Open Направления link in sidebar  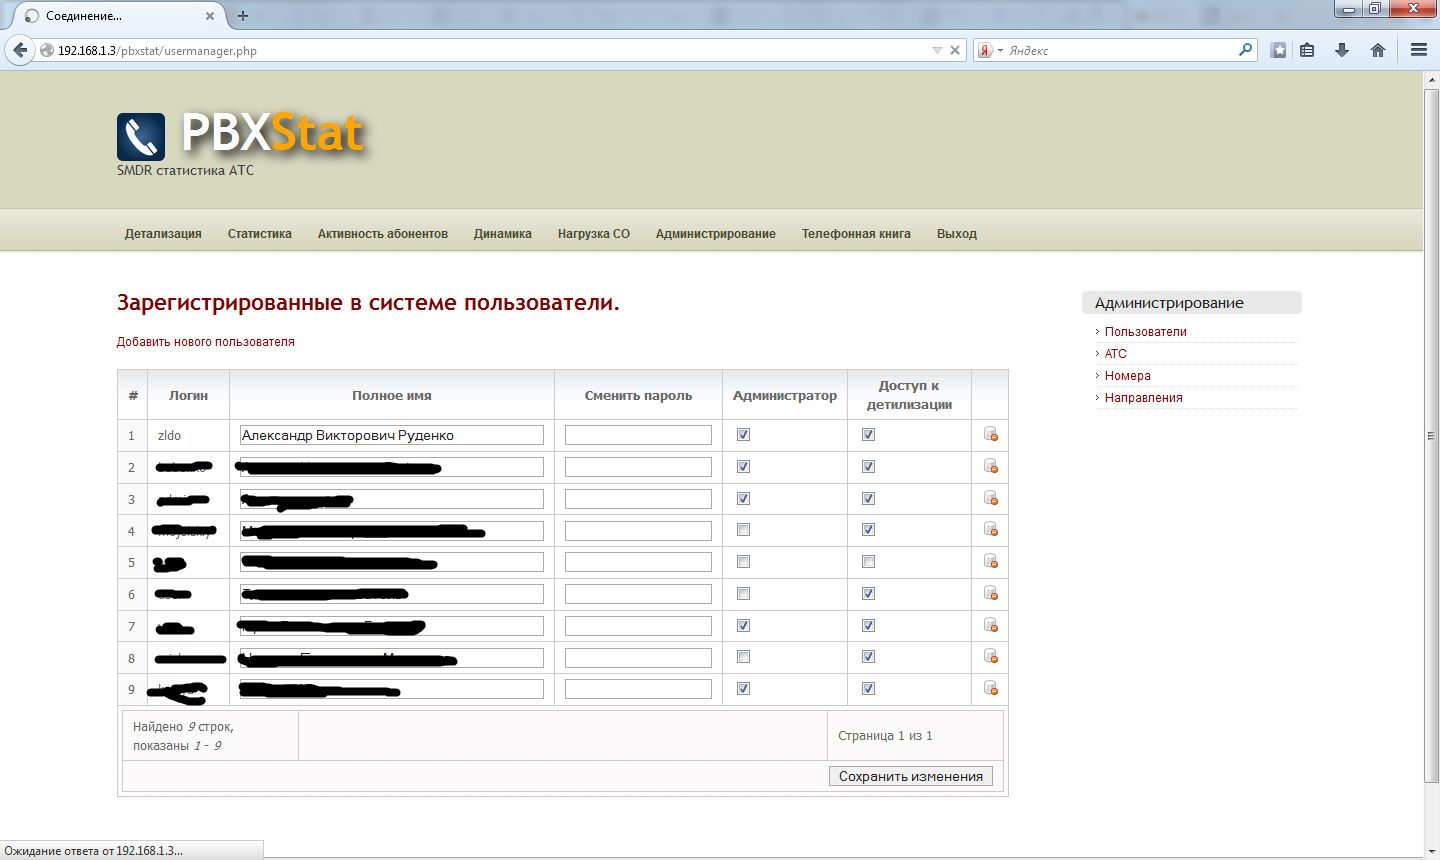1143,398
